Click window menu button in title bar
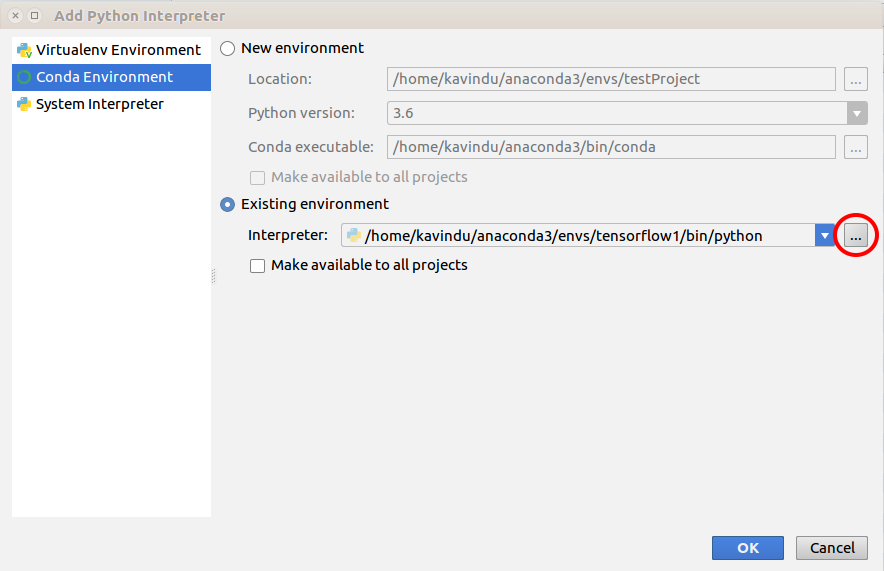 [x=35, y=15]
